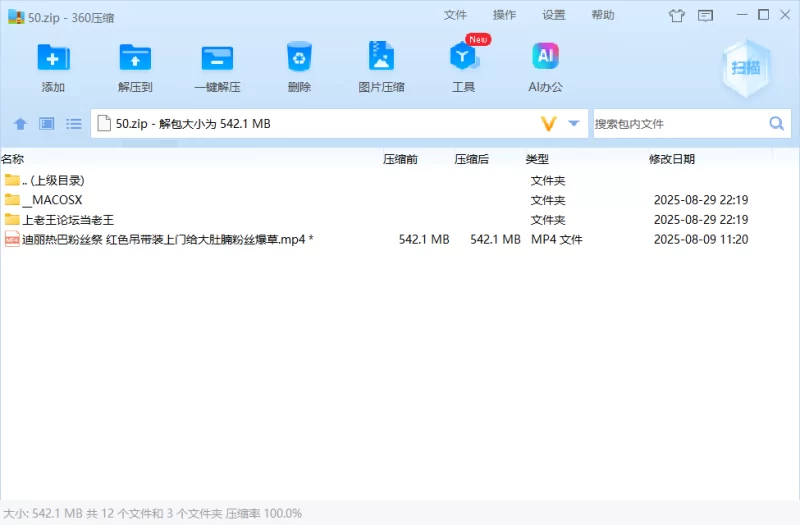Image resolution: width=800 pixels, height=525 pixels.
Task: Sort by the 名称 column header
Action: pos(13,159)
